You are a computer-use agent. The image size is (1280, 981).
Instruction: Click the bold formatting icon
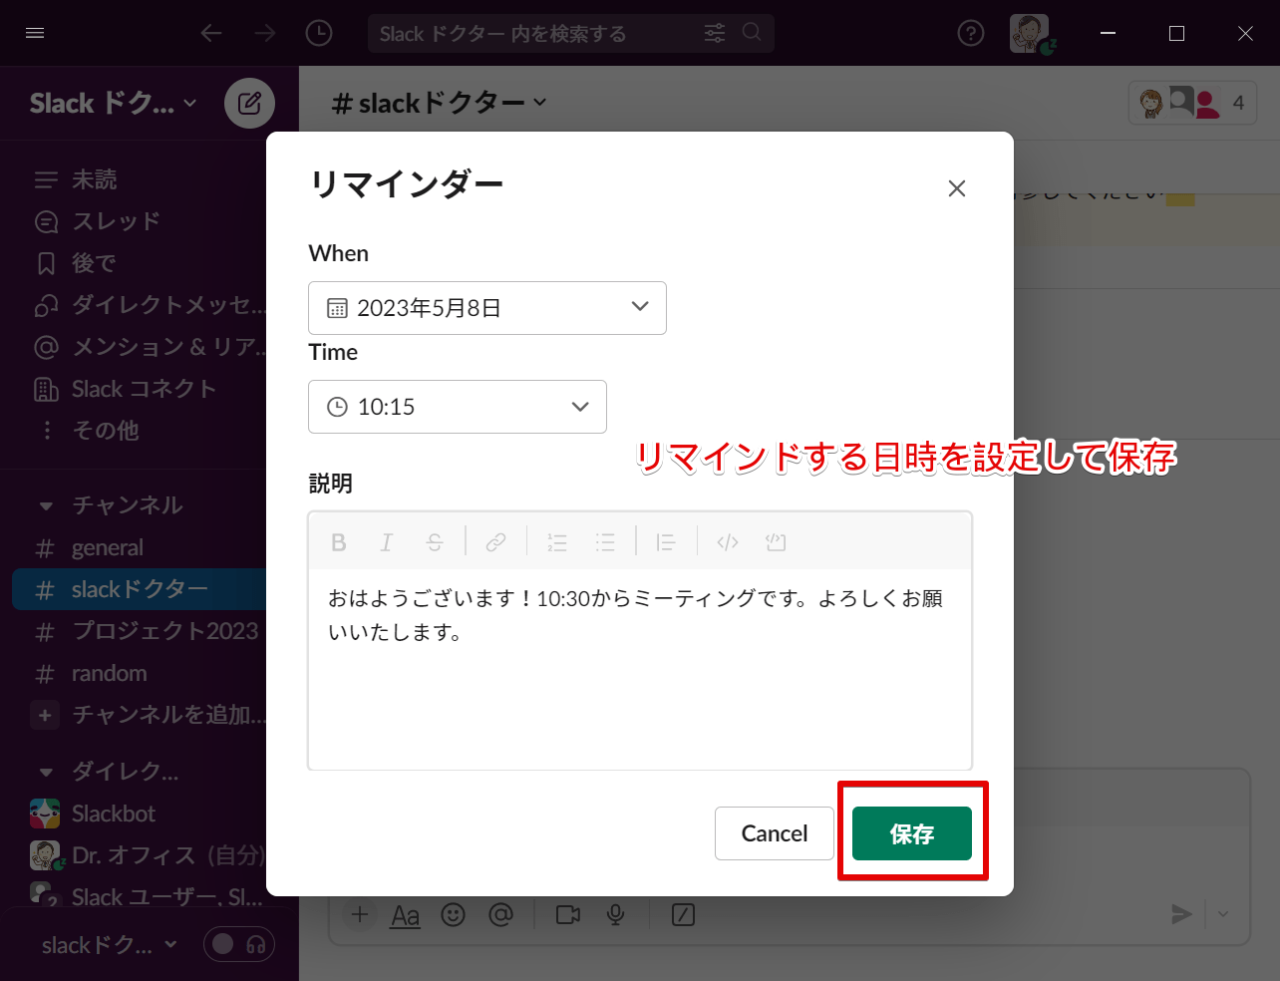pos(339,542)
